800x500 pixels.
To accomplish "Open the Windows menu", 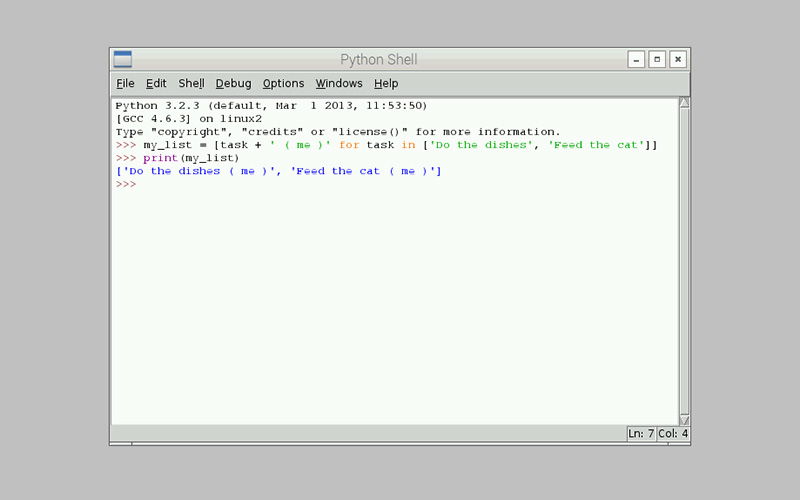I will (x=339, y=83).
